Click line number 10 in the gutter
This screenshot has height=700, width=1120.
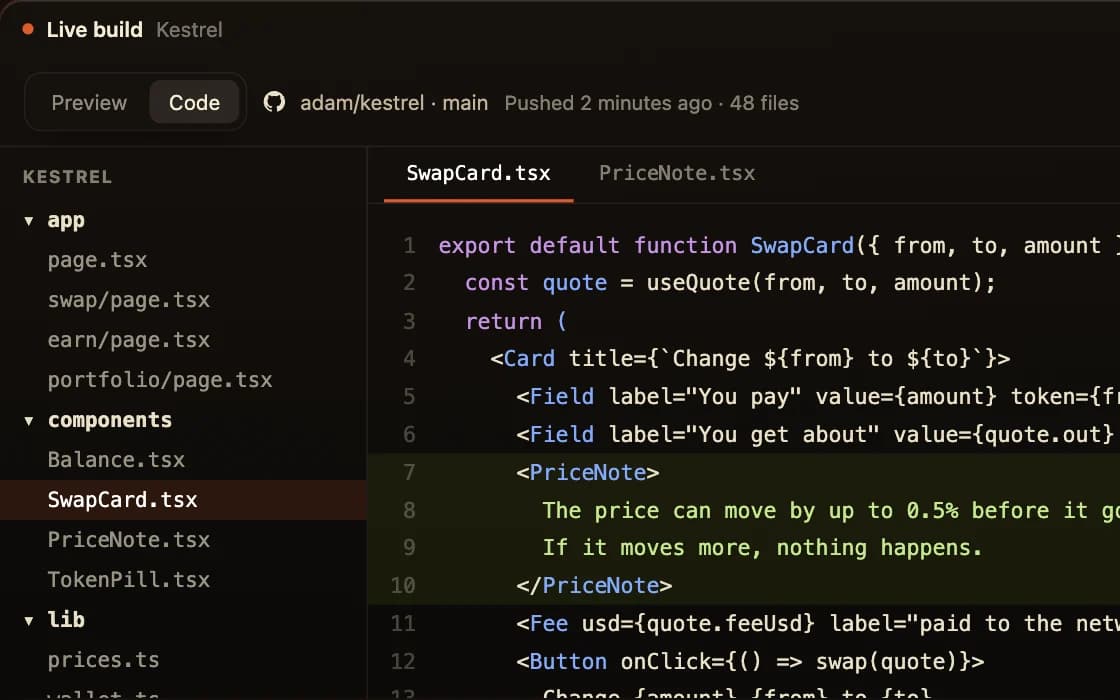point(403,586)
